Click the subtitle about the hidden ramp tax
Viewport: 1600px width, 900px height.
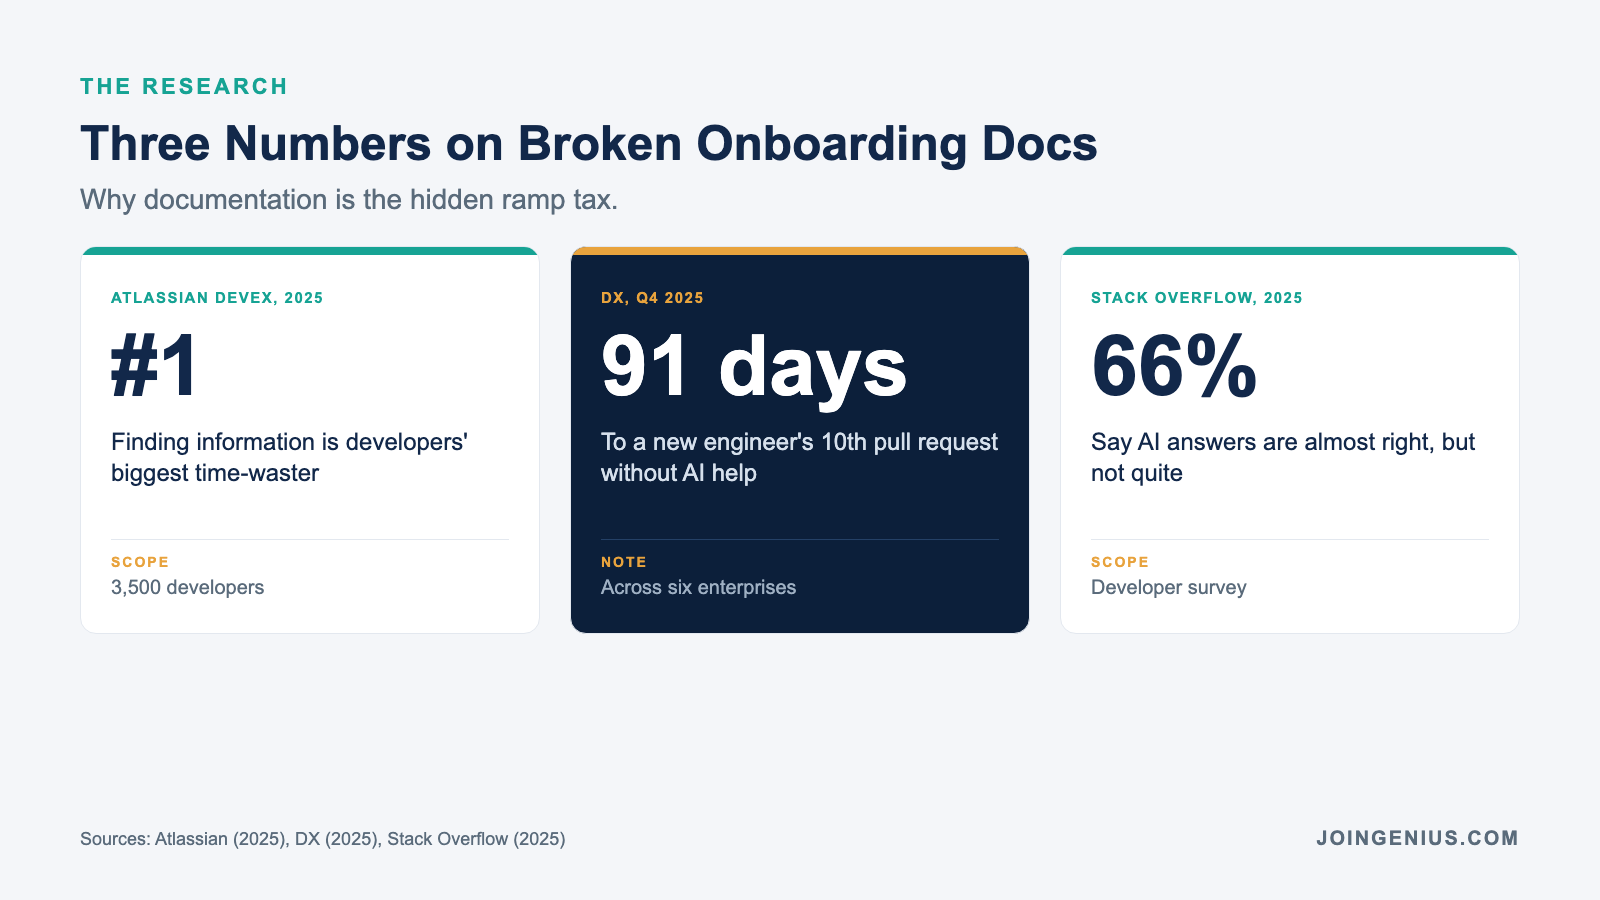[x=349, y=200]
